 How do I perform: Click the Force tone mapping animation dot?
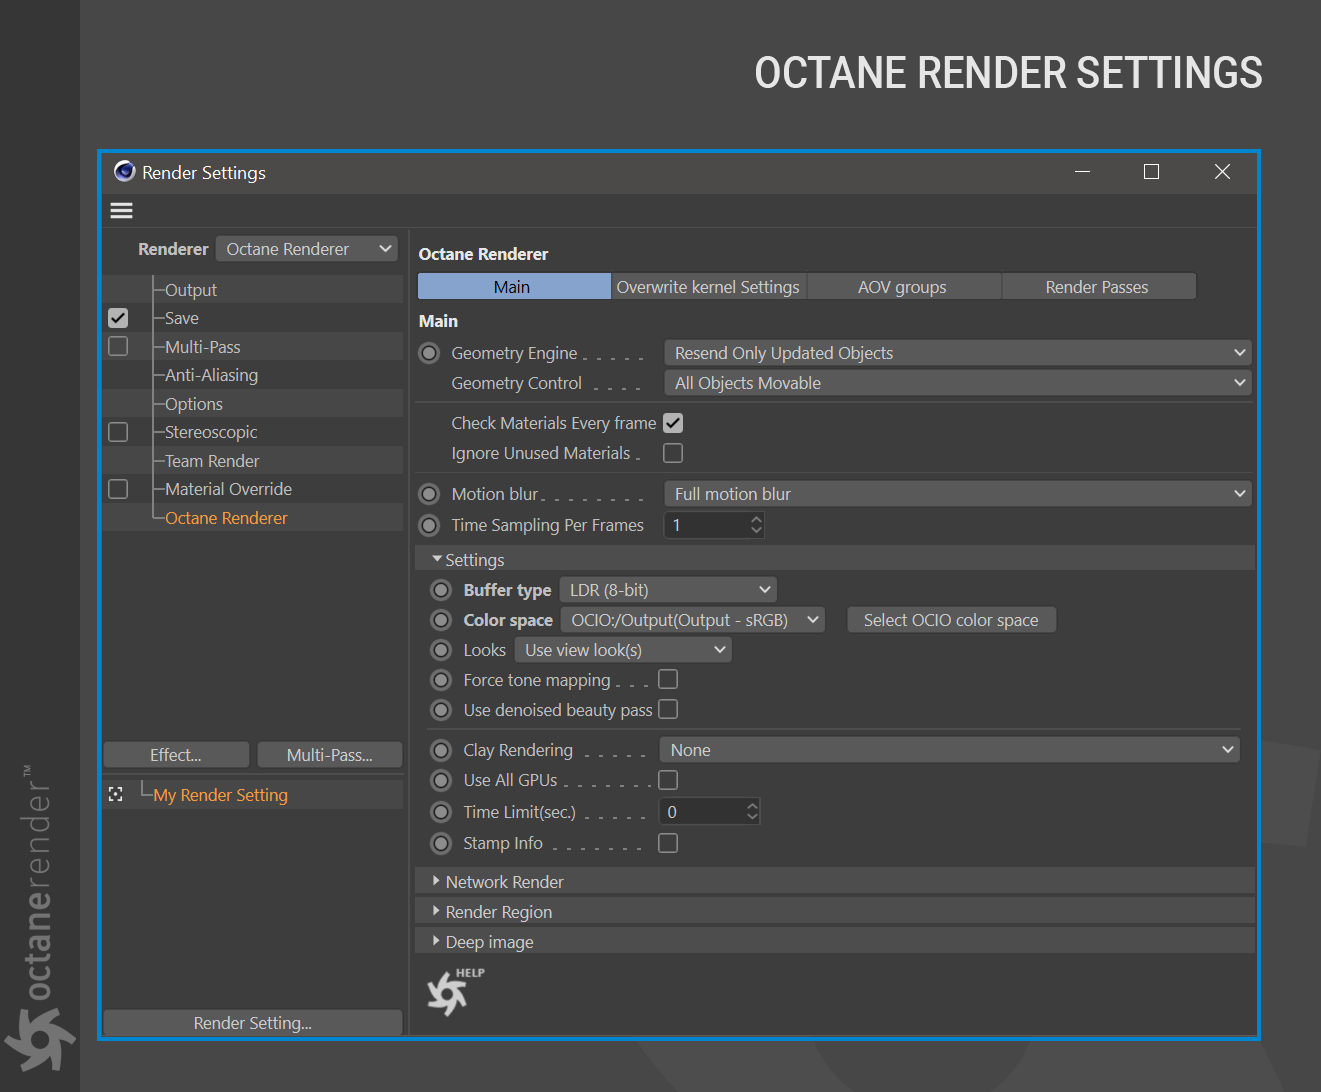[x=441, y=680]
